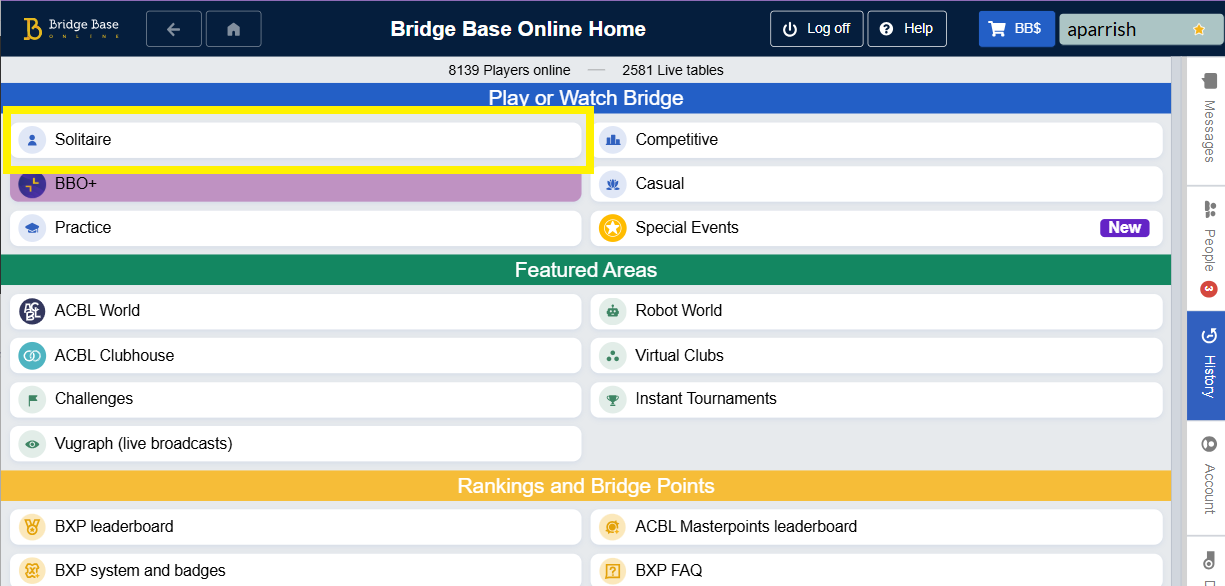Open Instant Tournaments
The width and height of the screenshot is (1225, 586).
pos(877,399)
